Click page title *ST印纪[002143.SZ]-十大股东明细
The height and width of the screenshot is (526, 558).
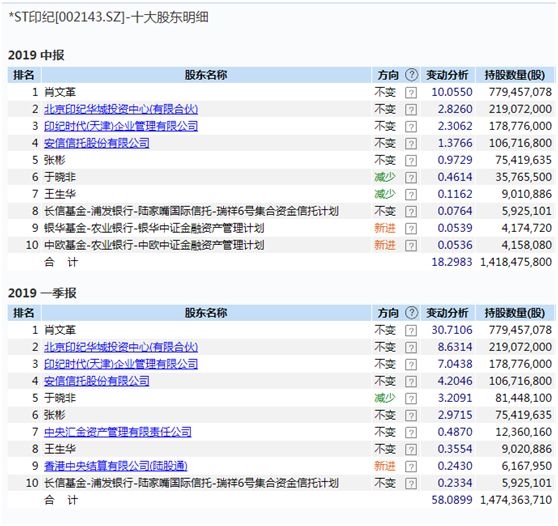108,17
